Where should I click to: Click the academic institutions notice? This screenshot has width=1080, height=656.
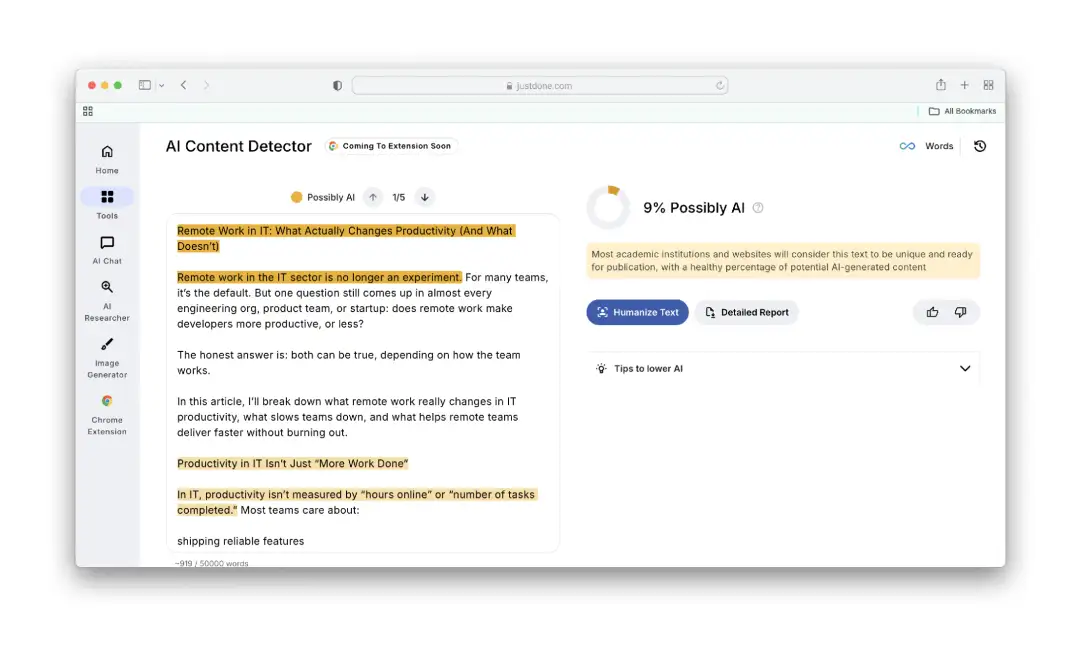coord(782,260)
